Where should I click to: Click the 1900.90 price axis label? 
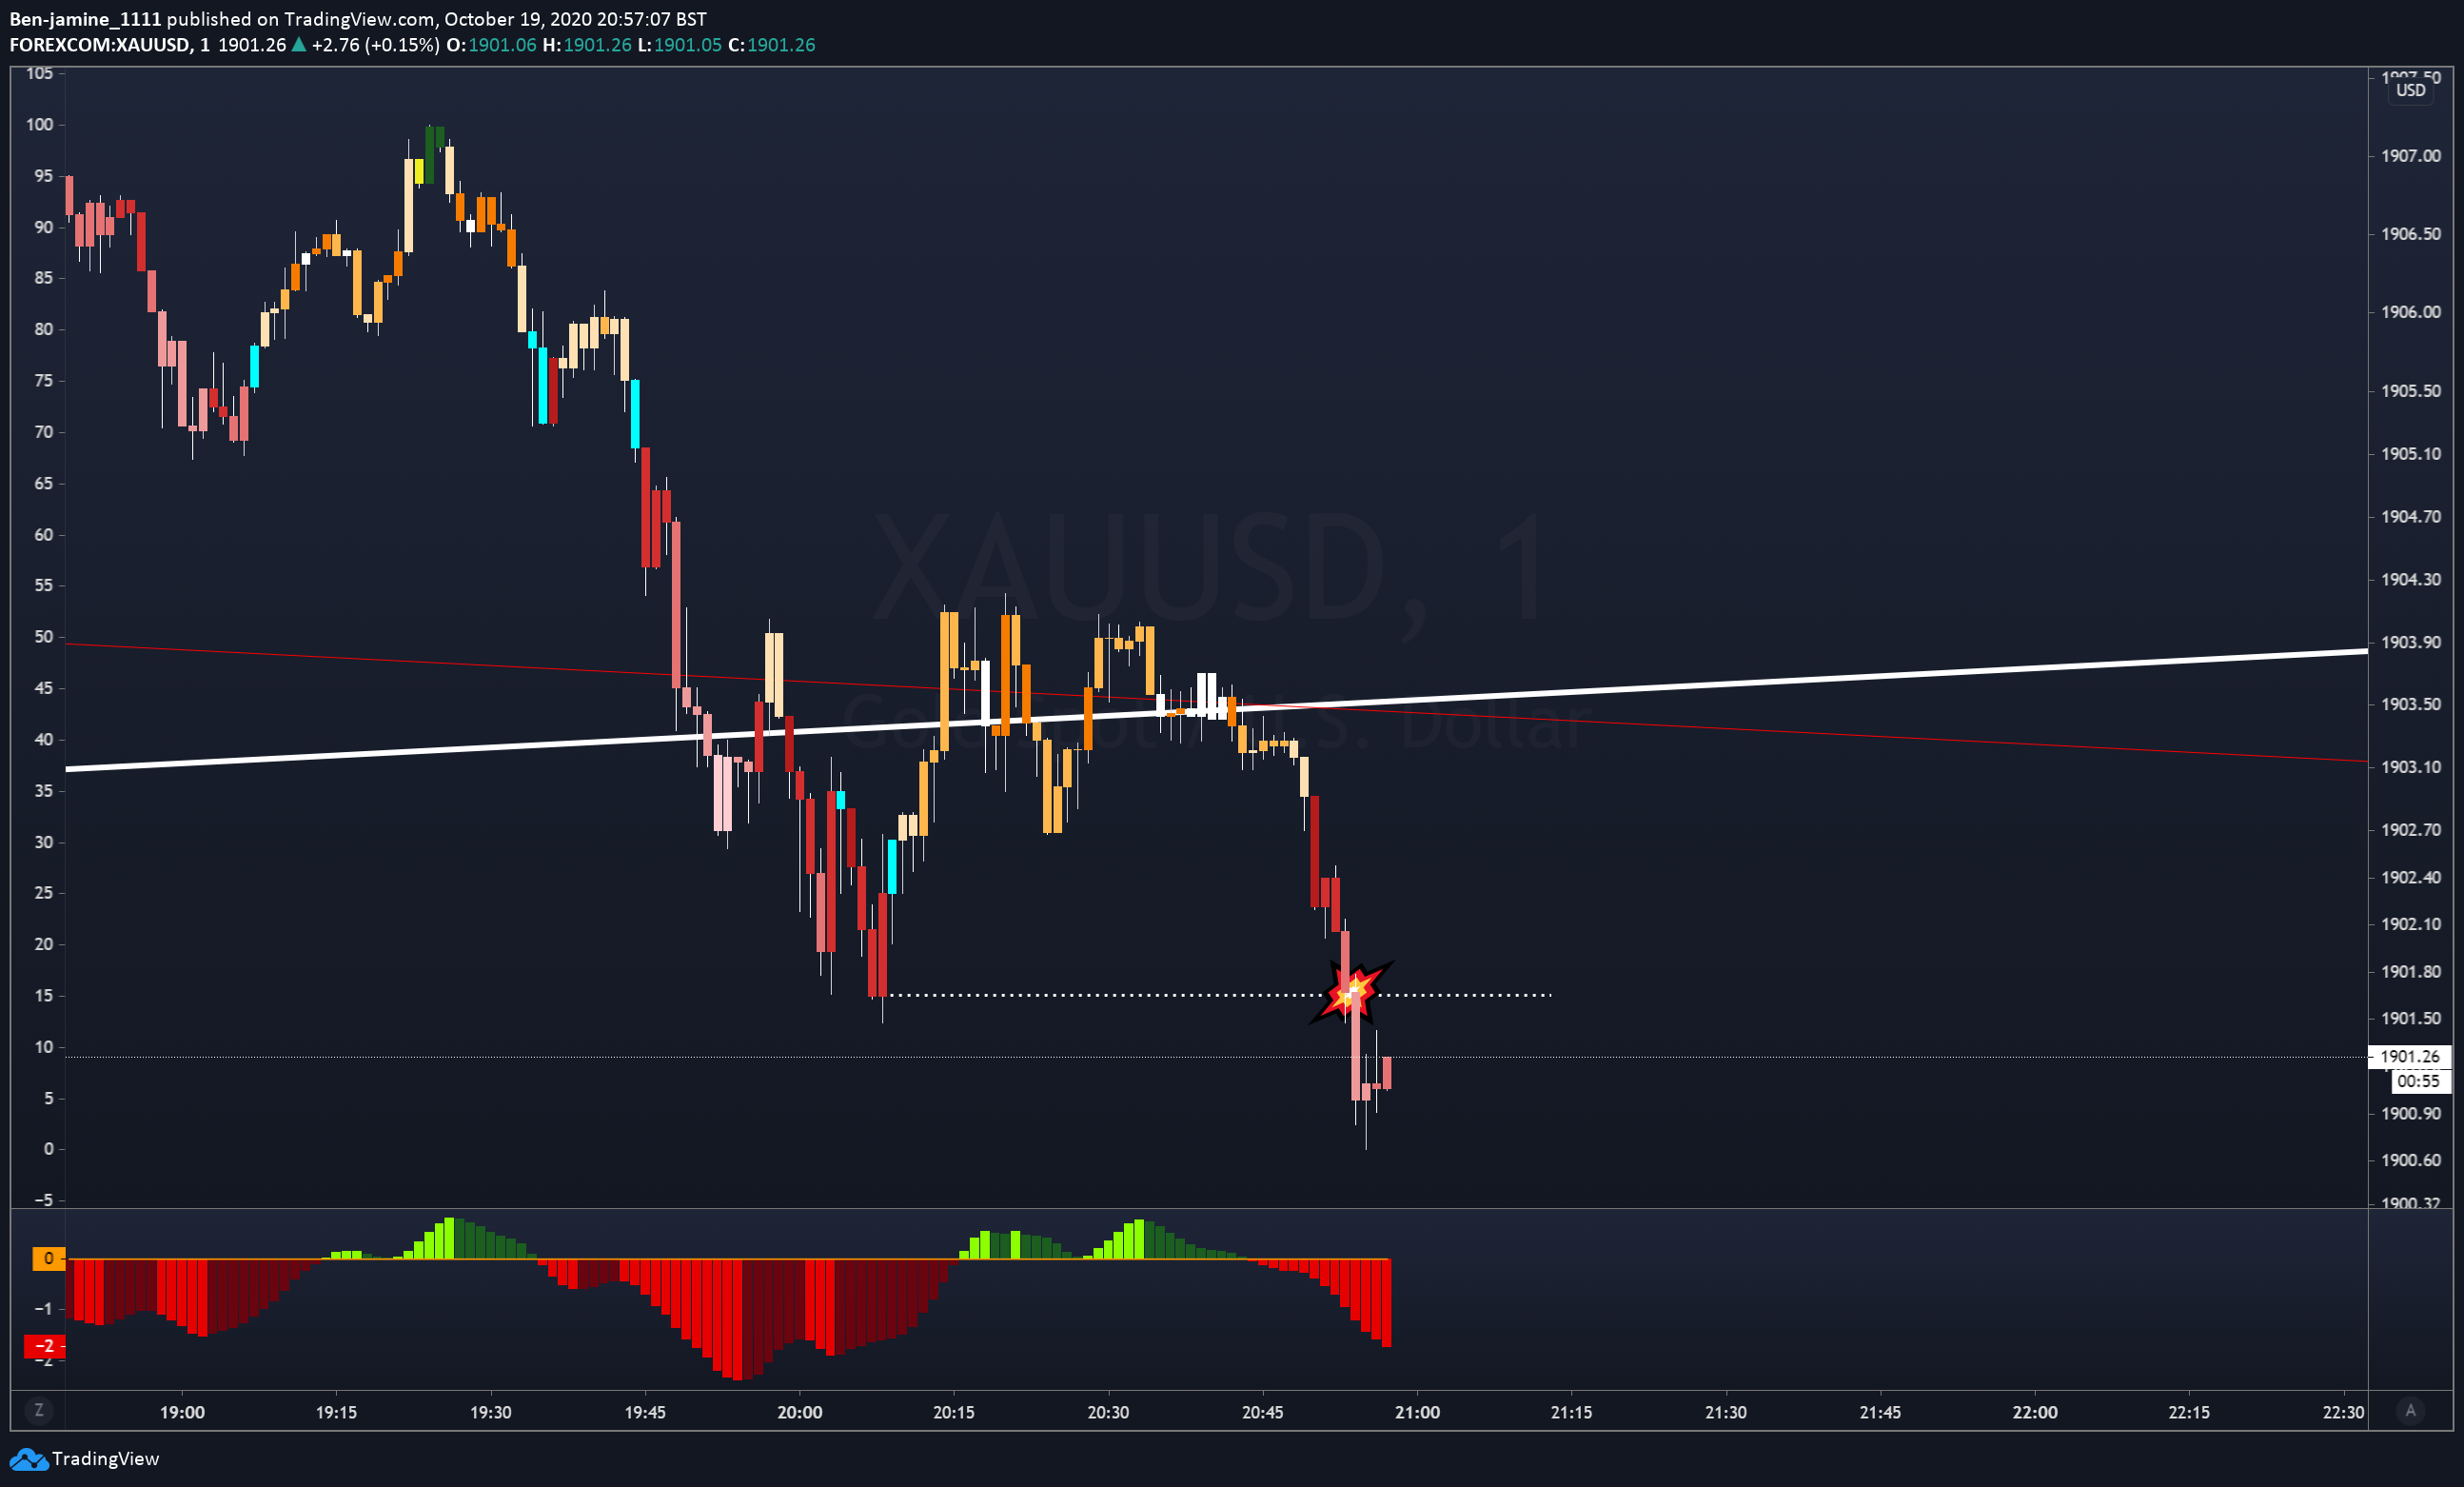2411,1113
